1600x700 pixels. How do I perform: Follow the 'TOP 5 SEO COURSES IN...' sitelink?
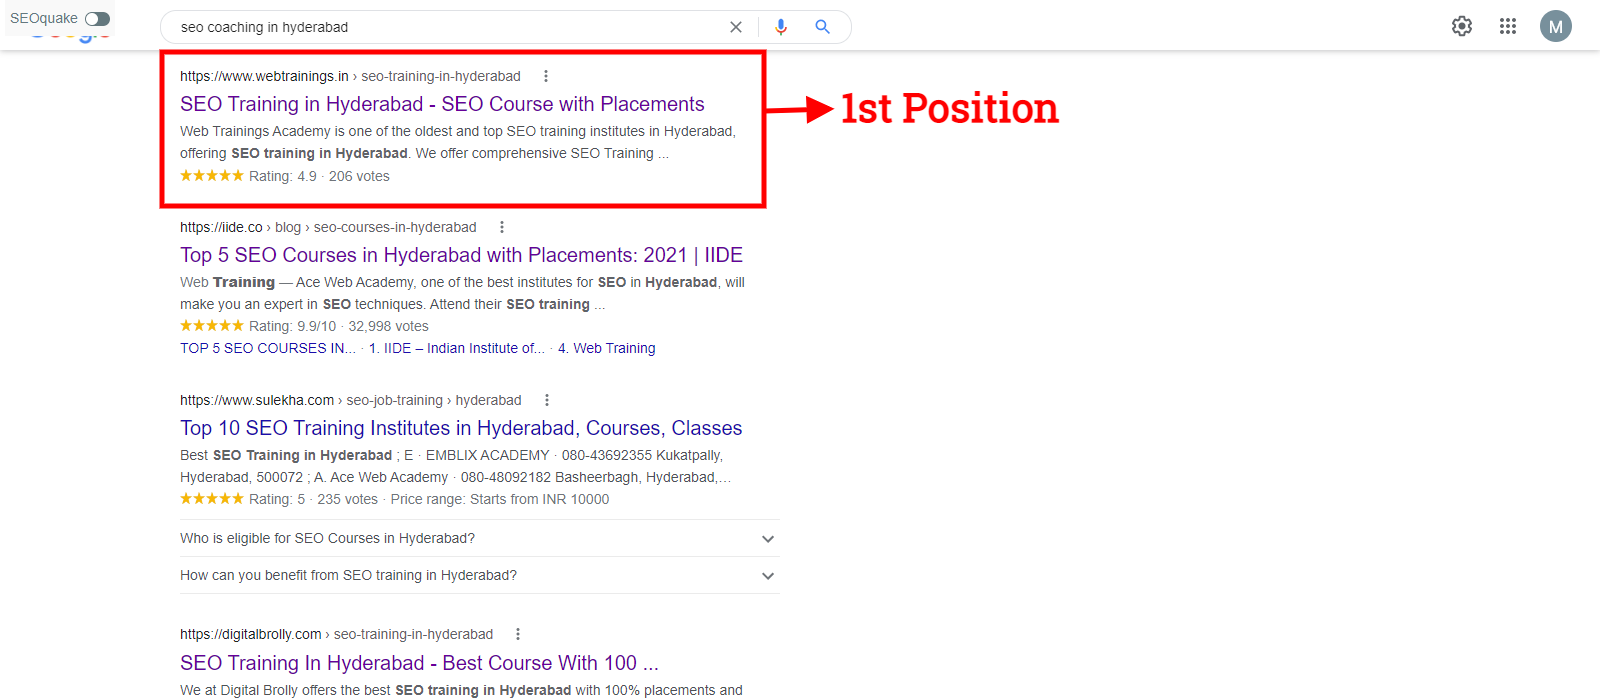268,348
